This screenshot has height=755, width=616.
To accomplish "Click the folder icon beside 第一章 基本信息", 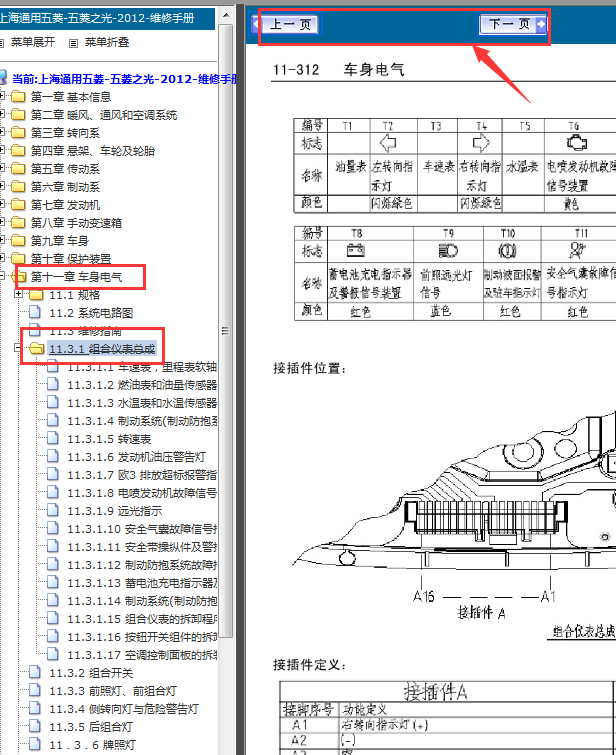I will tap(18, 97).
